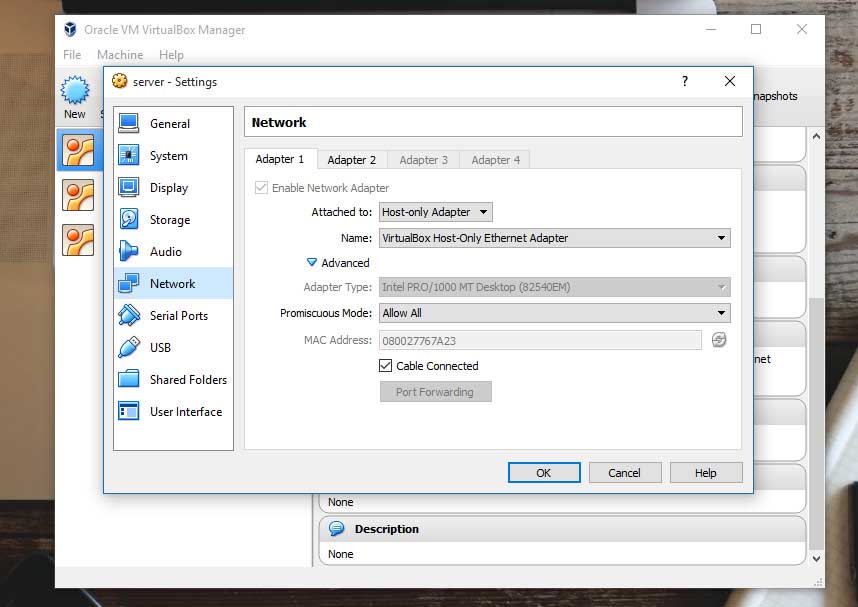
Task: Select the first VM icon in the list
Action: [x=78, y=150]
